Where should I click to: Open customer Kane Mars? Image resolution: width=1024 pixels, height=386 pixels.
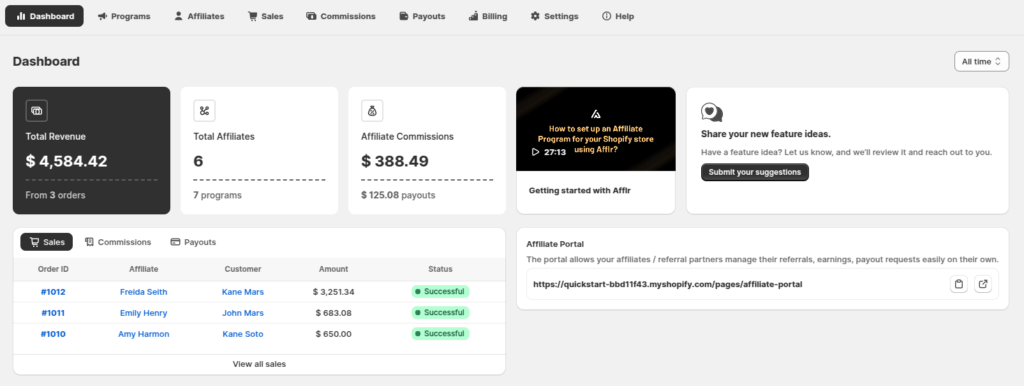(243, 292)
